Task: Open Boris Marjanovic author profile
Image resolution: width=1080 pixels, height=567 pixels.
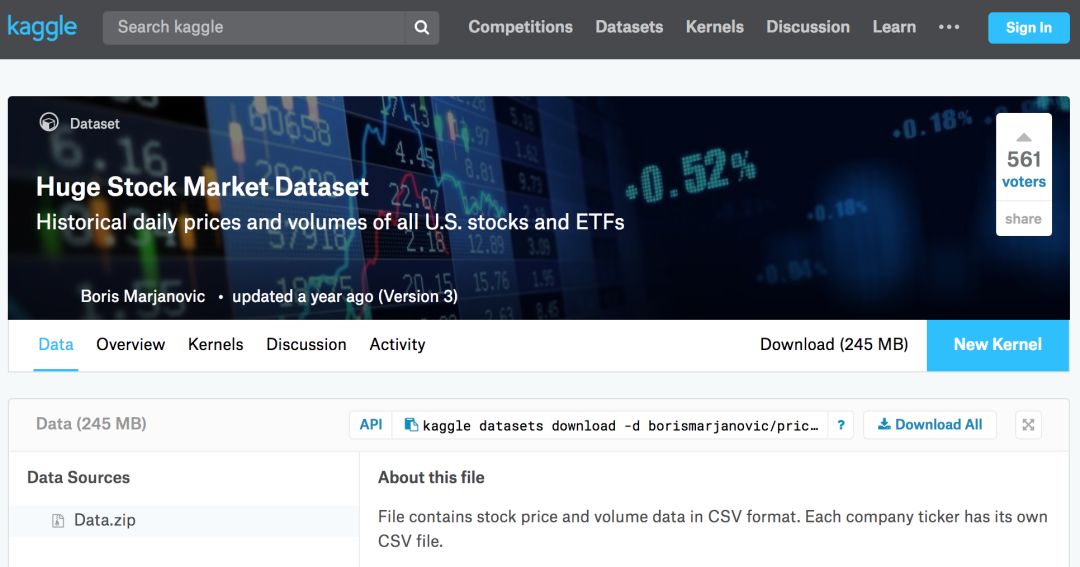Action: [x=143, y=296]
